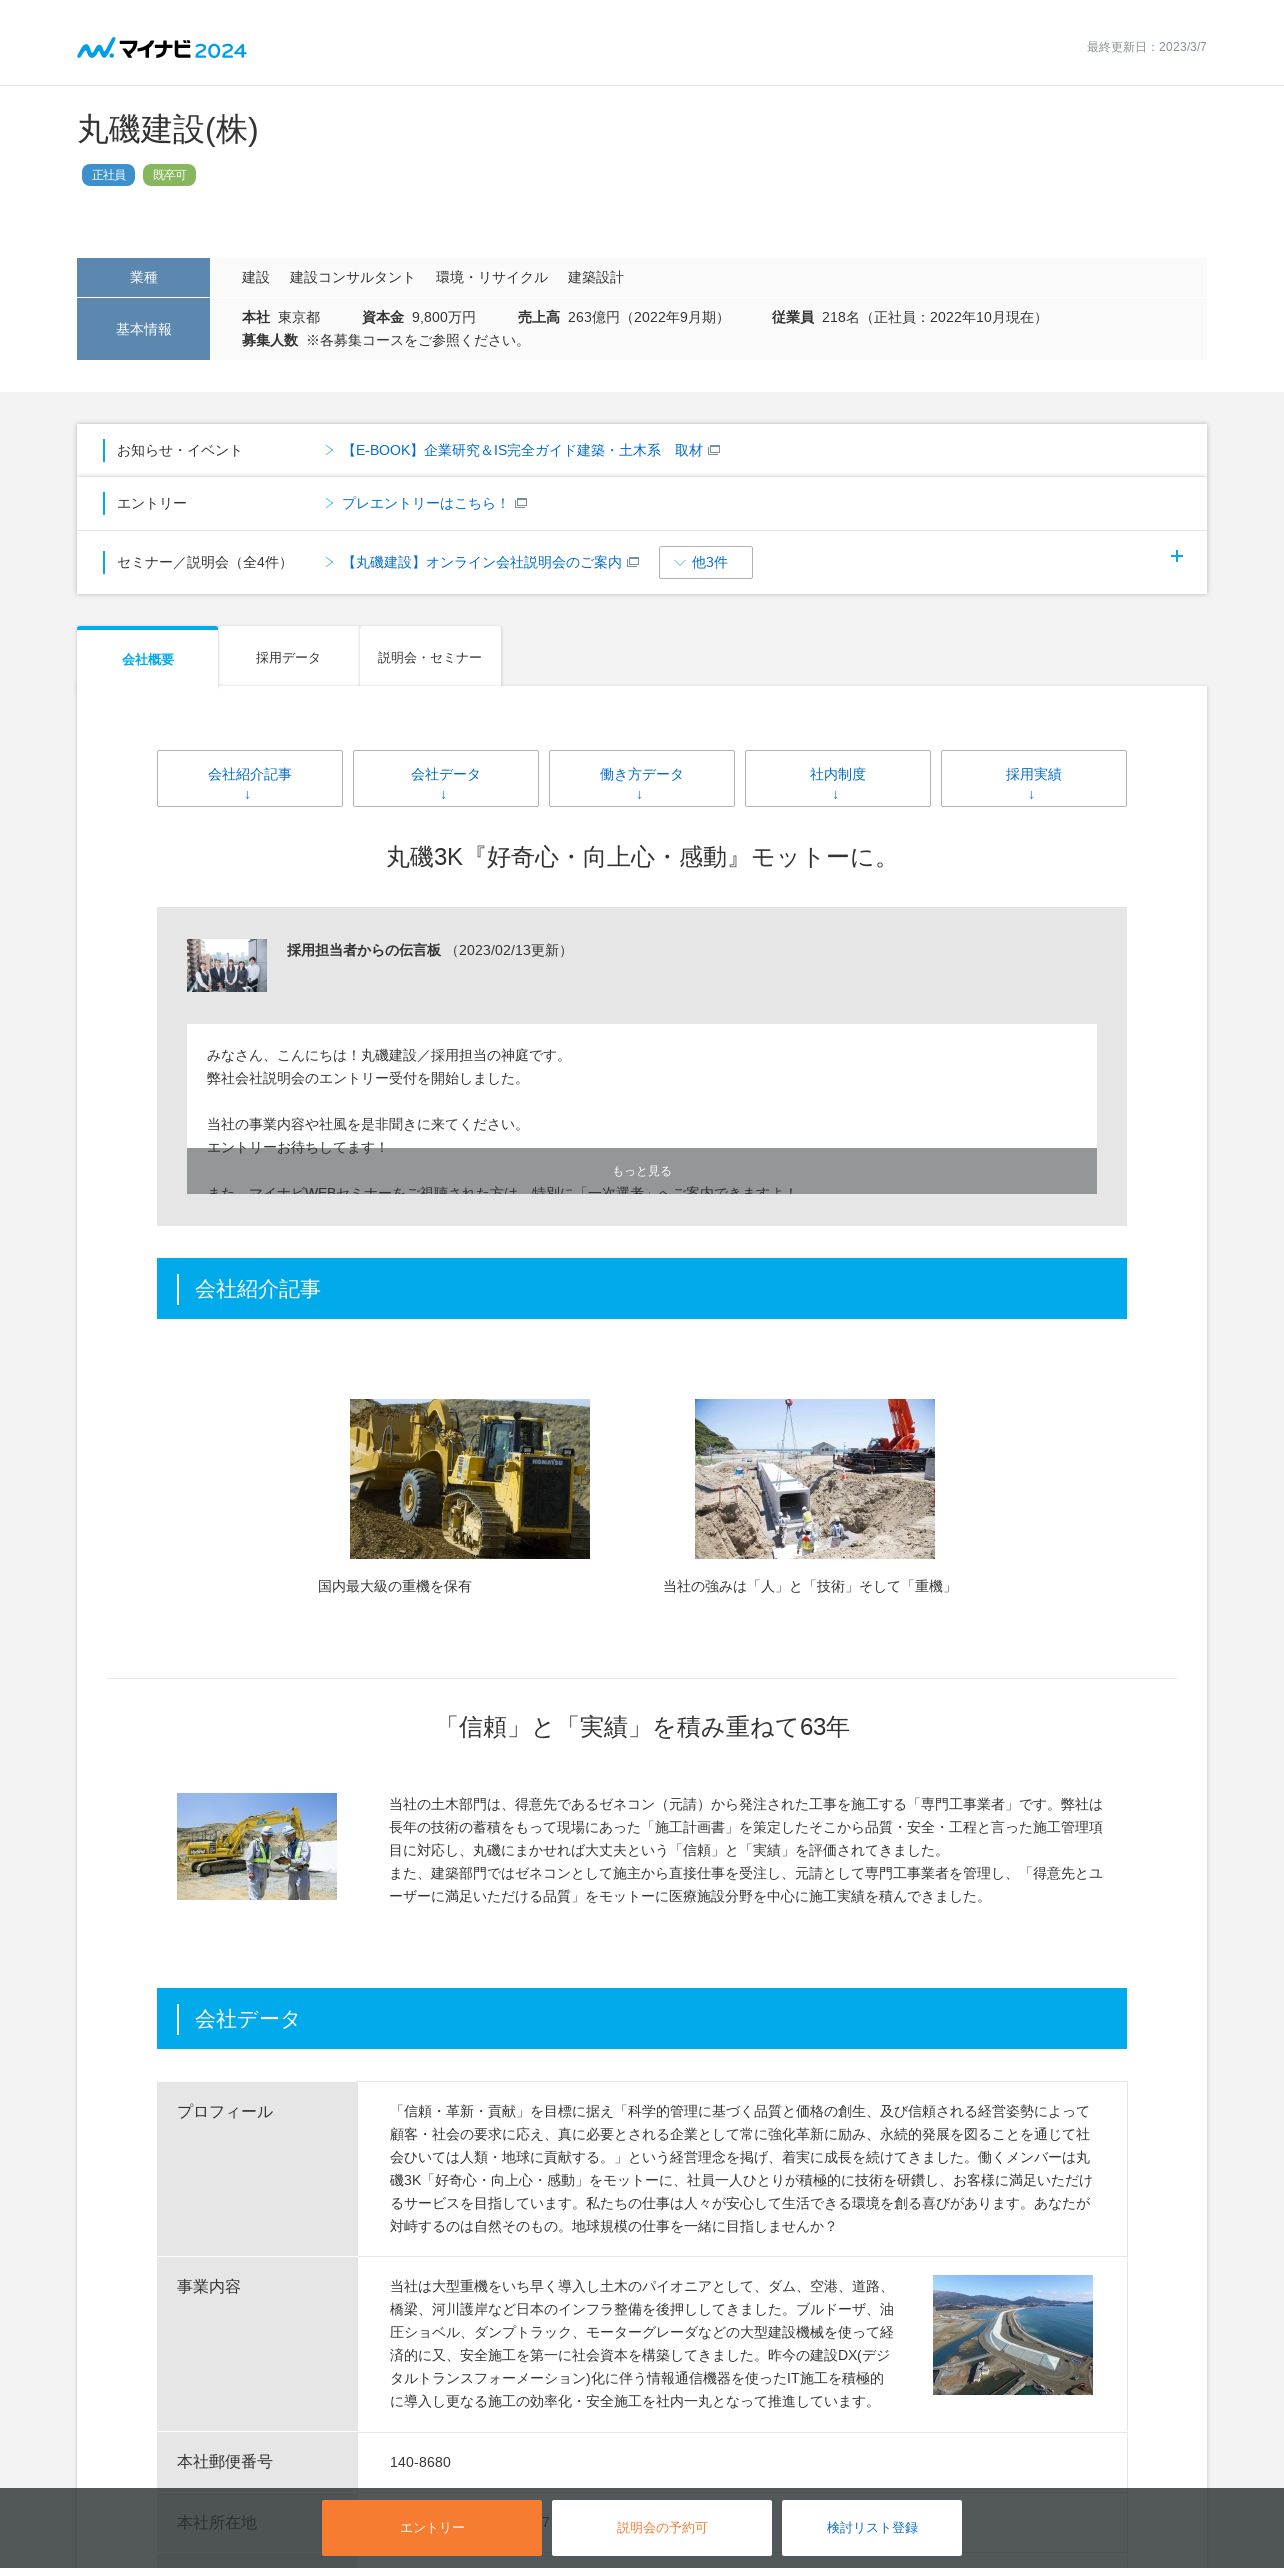Click the 本社郵便番号 row label

[225, 2461]
